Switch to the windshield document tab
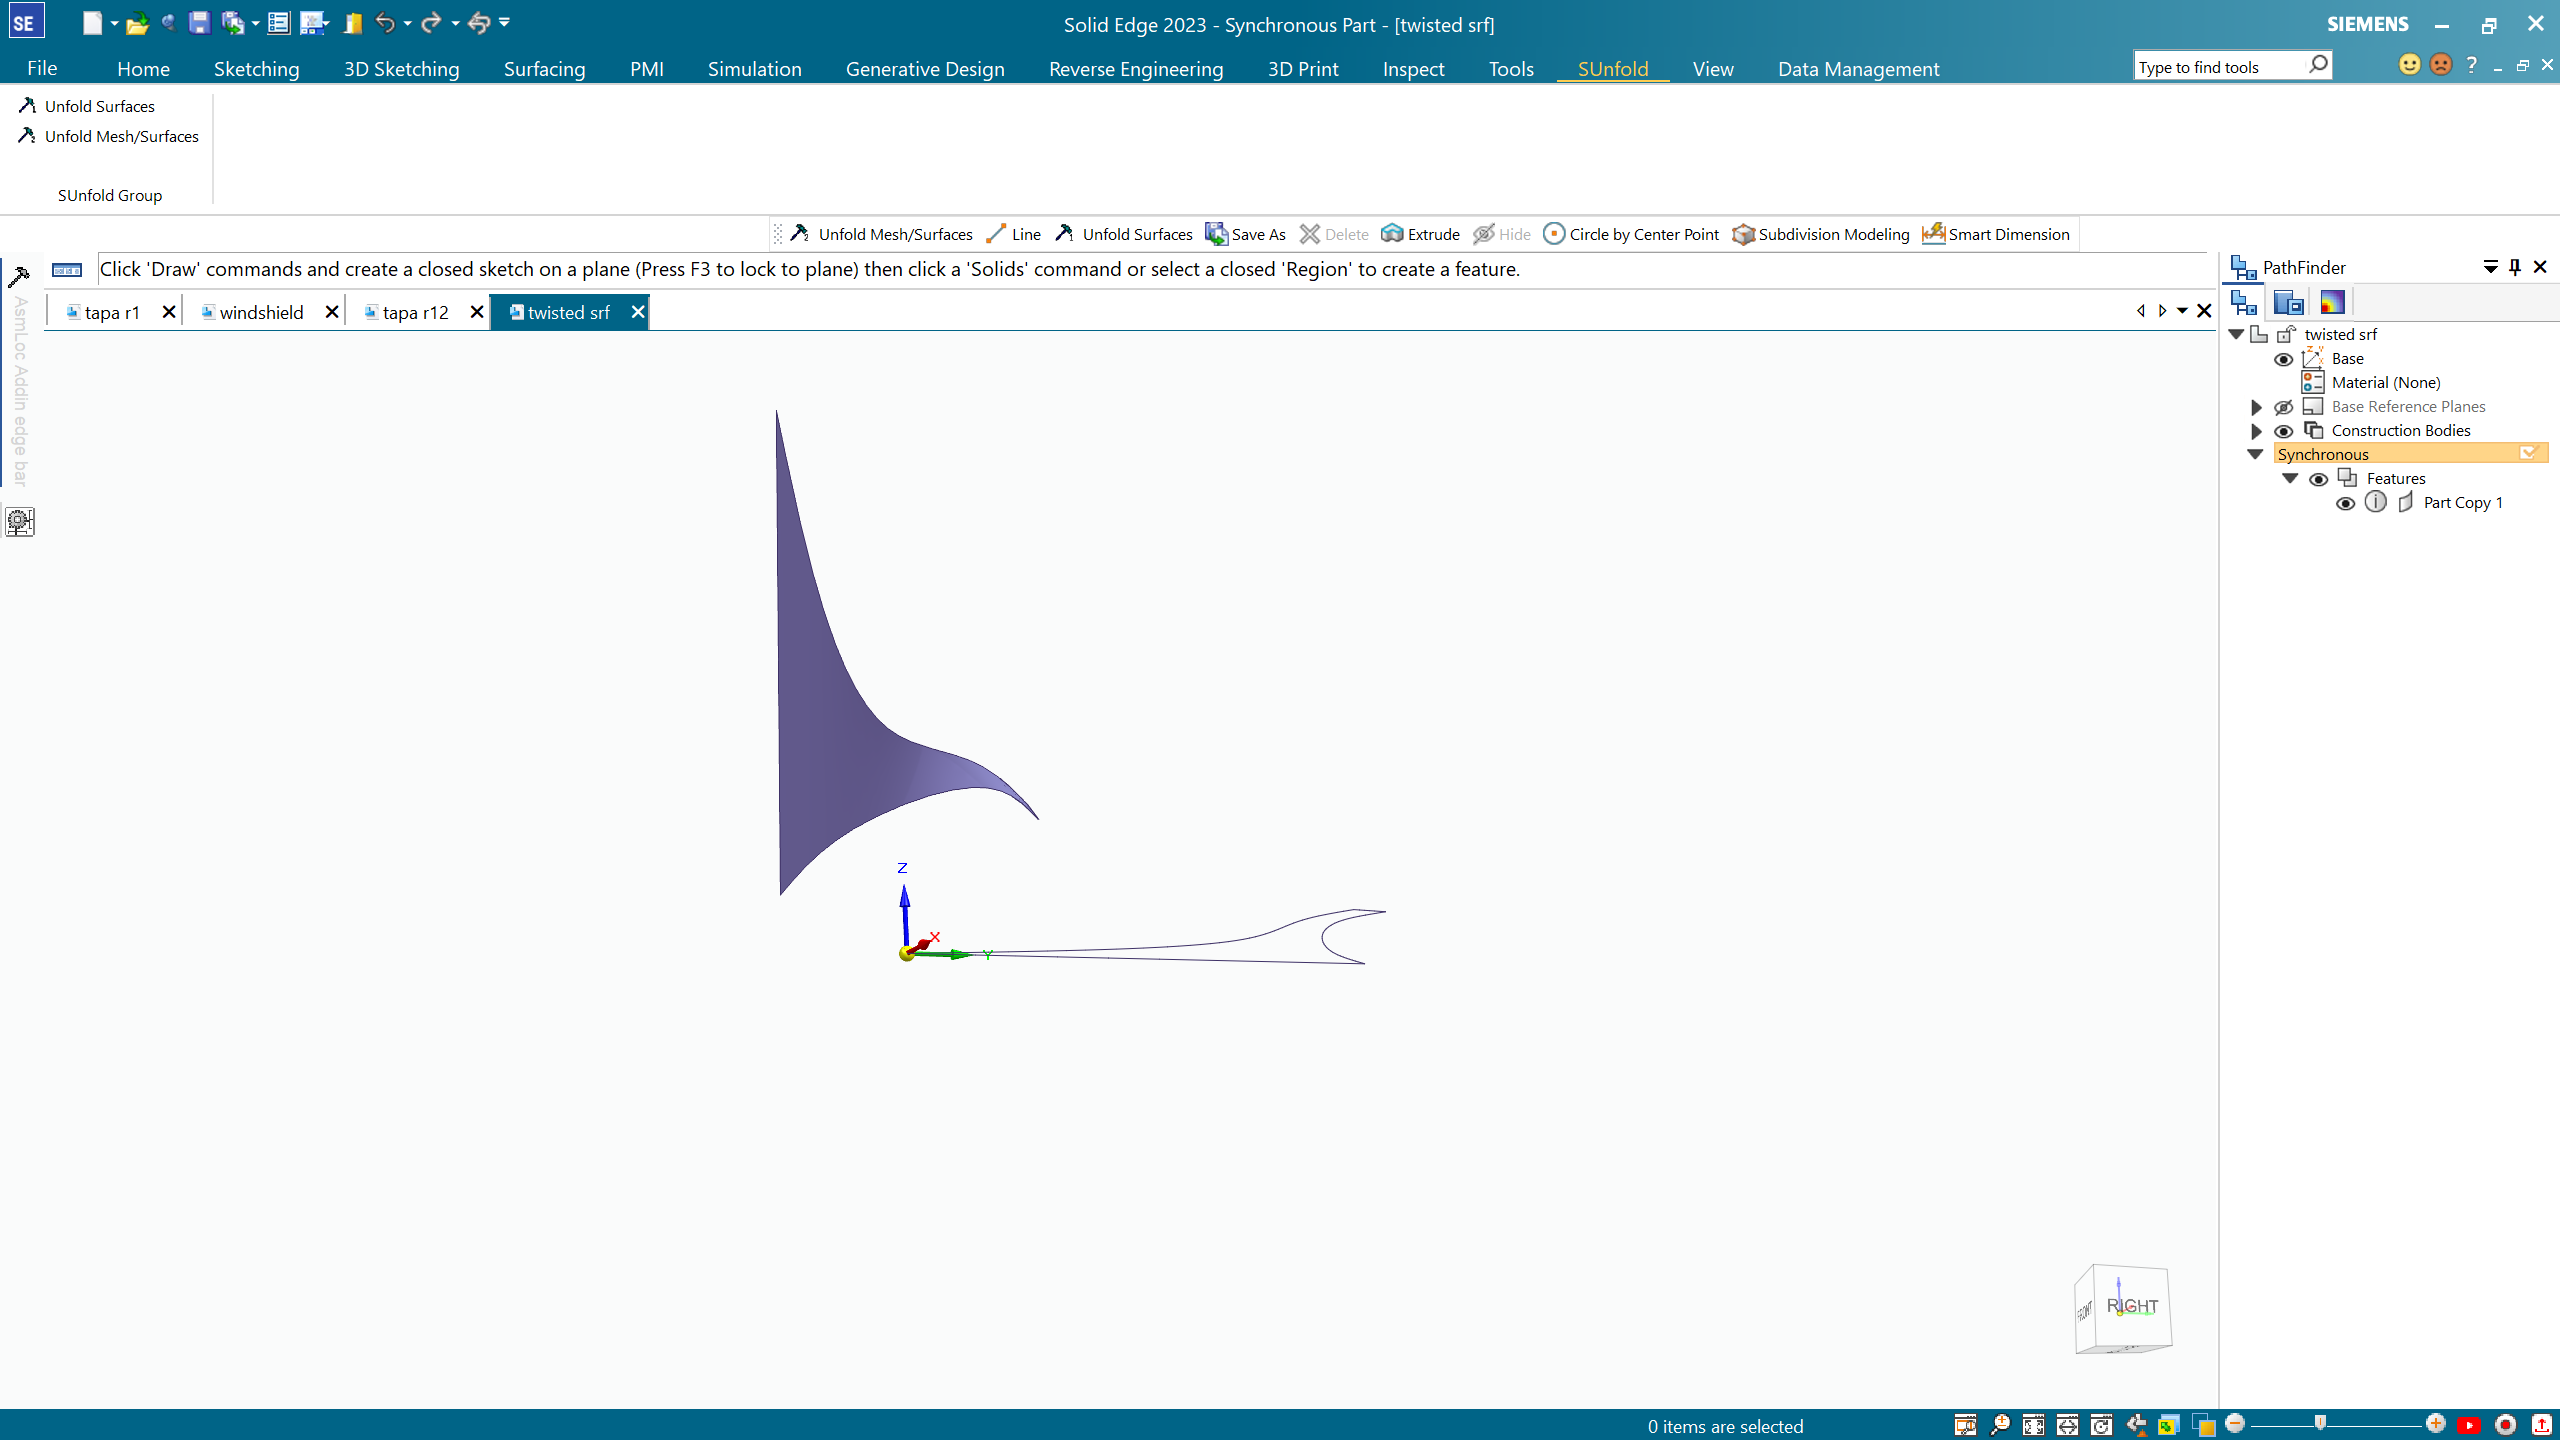This screenshot has height=1440, width=2560. click(x=261, y=313)
